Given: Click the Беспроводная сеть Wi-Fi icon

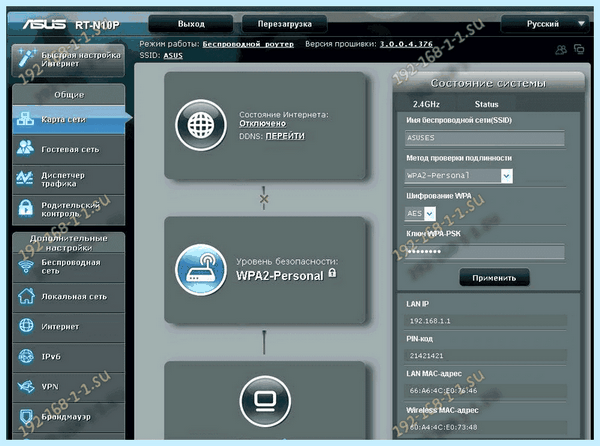Looking at the screenshot, I should pos(26,266).
